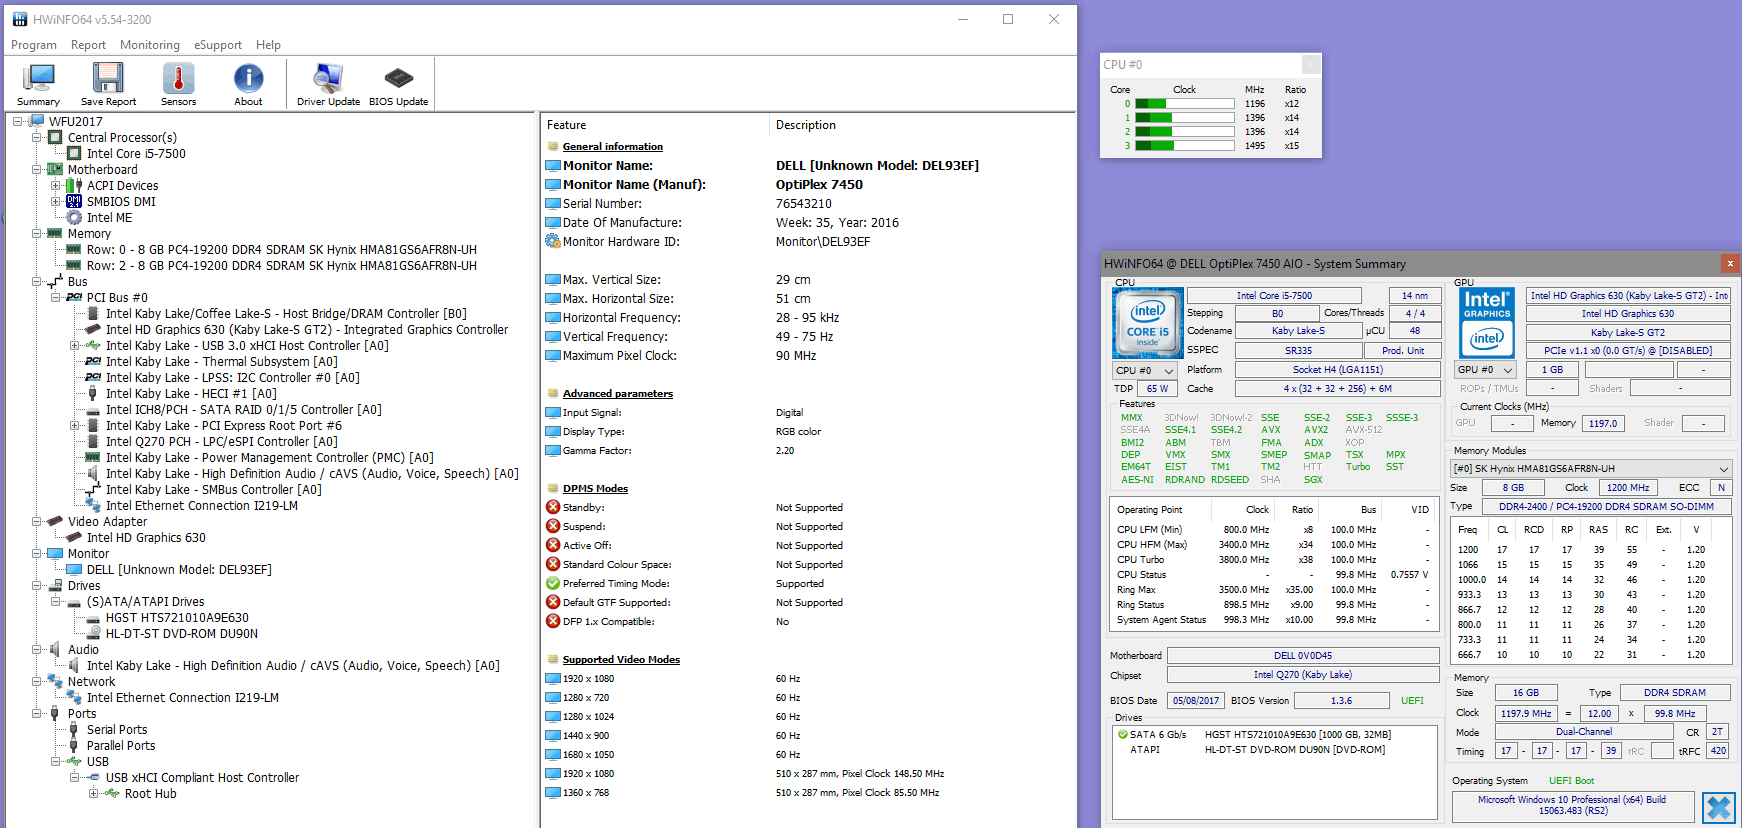
Task: Click Core 3 clock bar in CPU #0 widget
Action: coord(1184,146)
